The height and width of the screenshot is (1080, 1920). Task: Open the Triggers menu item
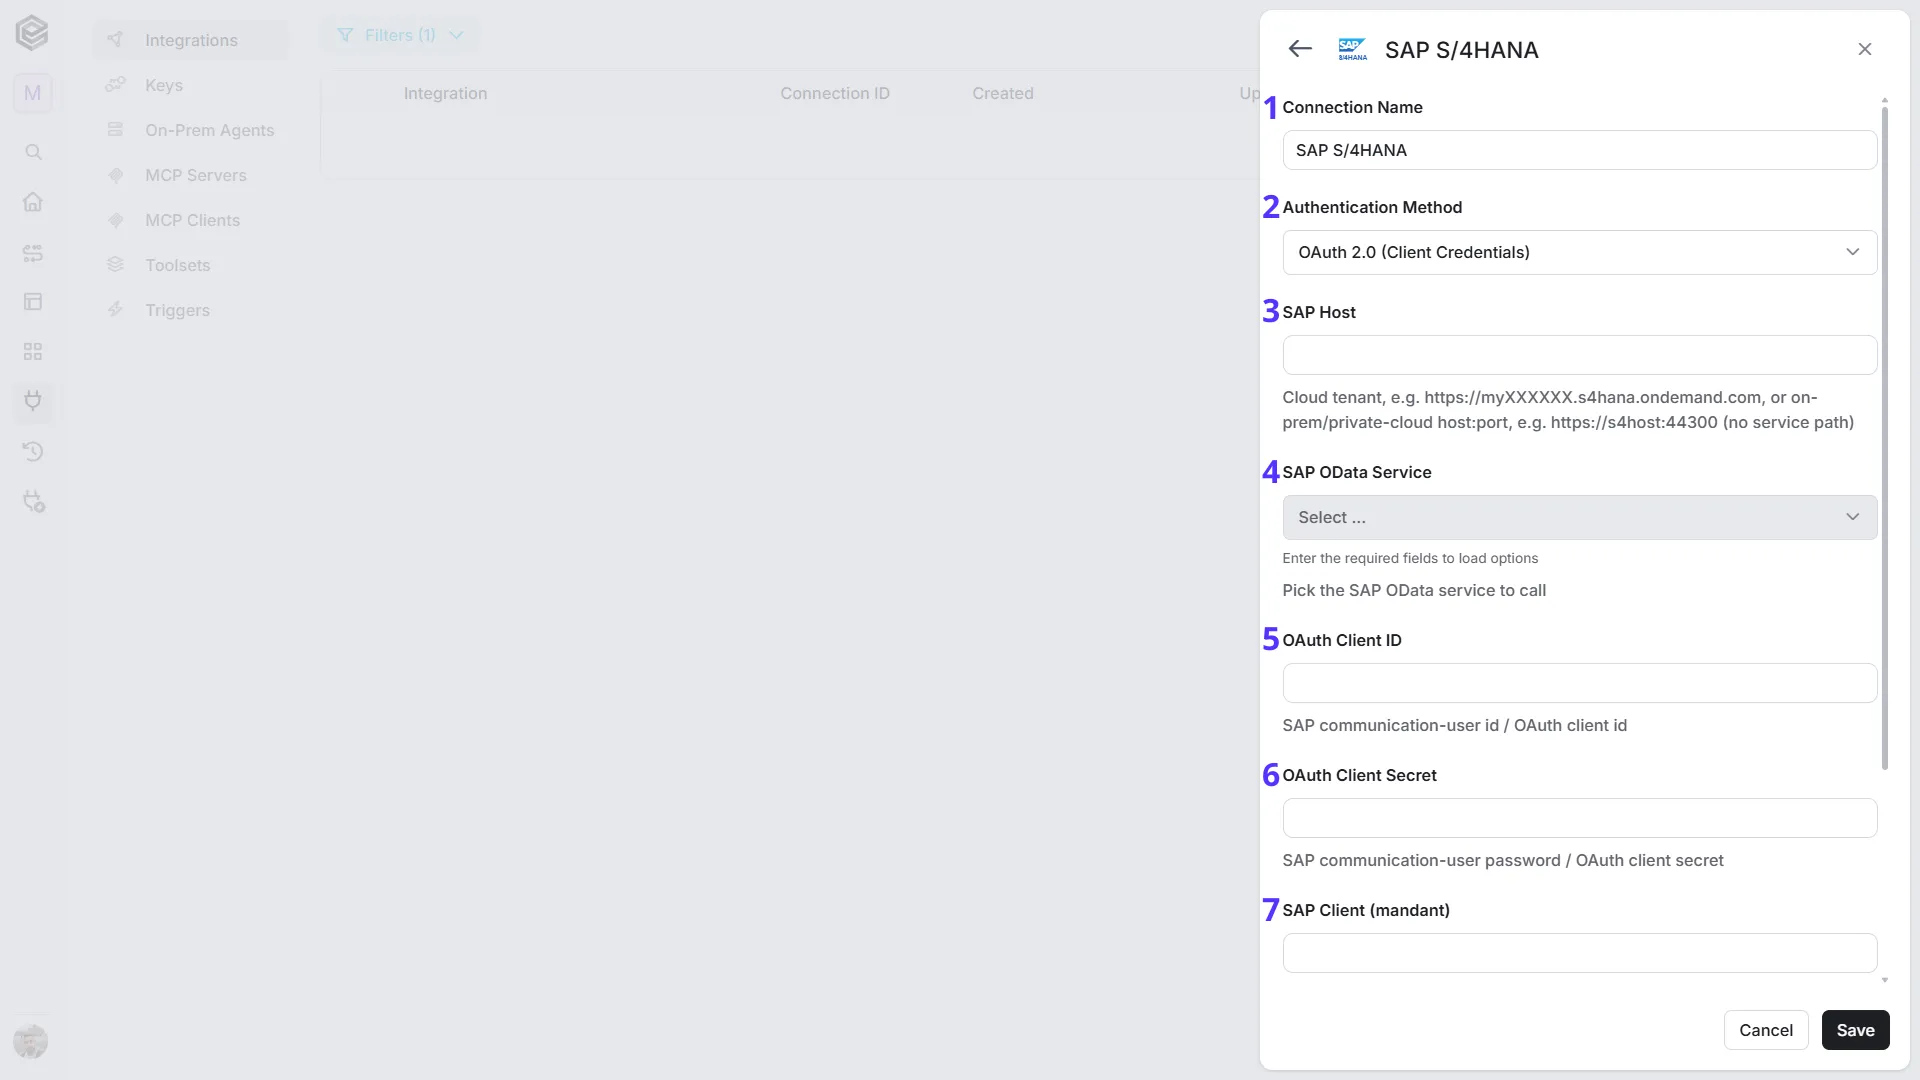[x=190, y=310]
